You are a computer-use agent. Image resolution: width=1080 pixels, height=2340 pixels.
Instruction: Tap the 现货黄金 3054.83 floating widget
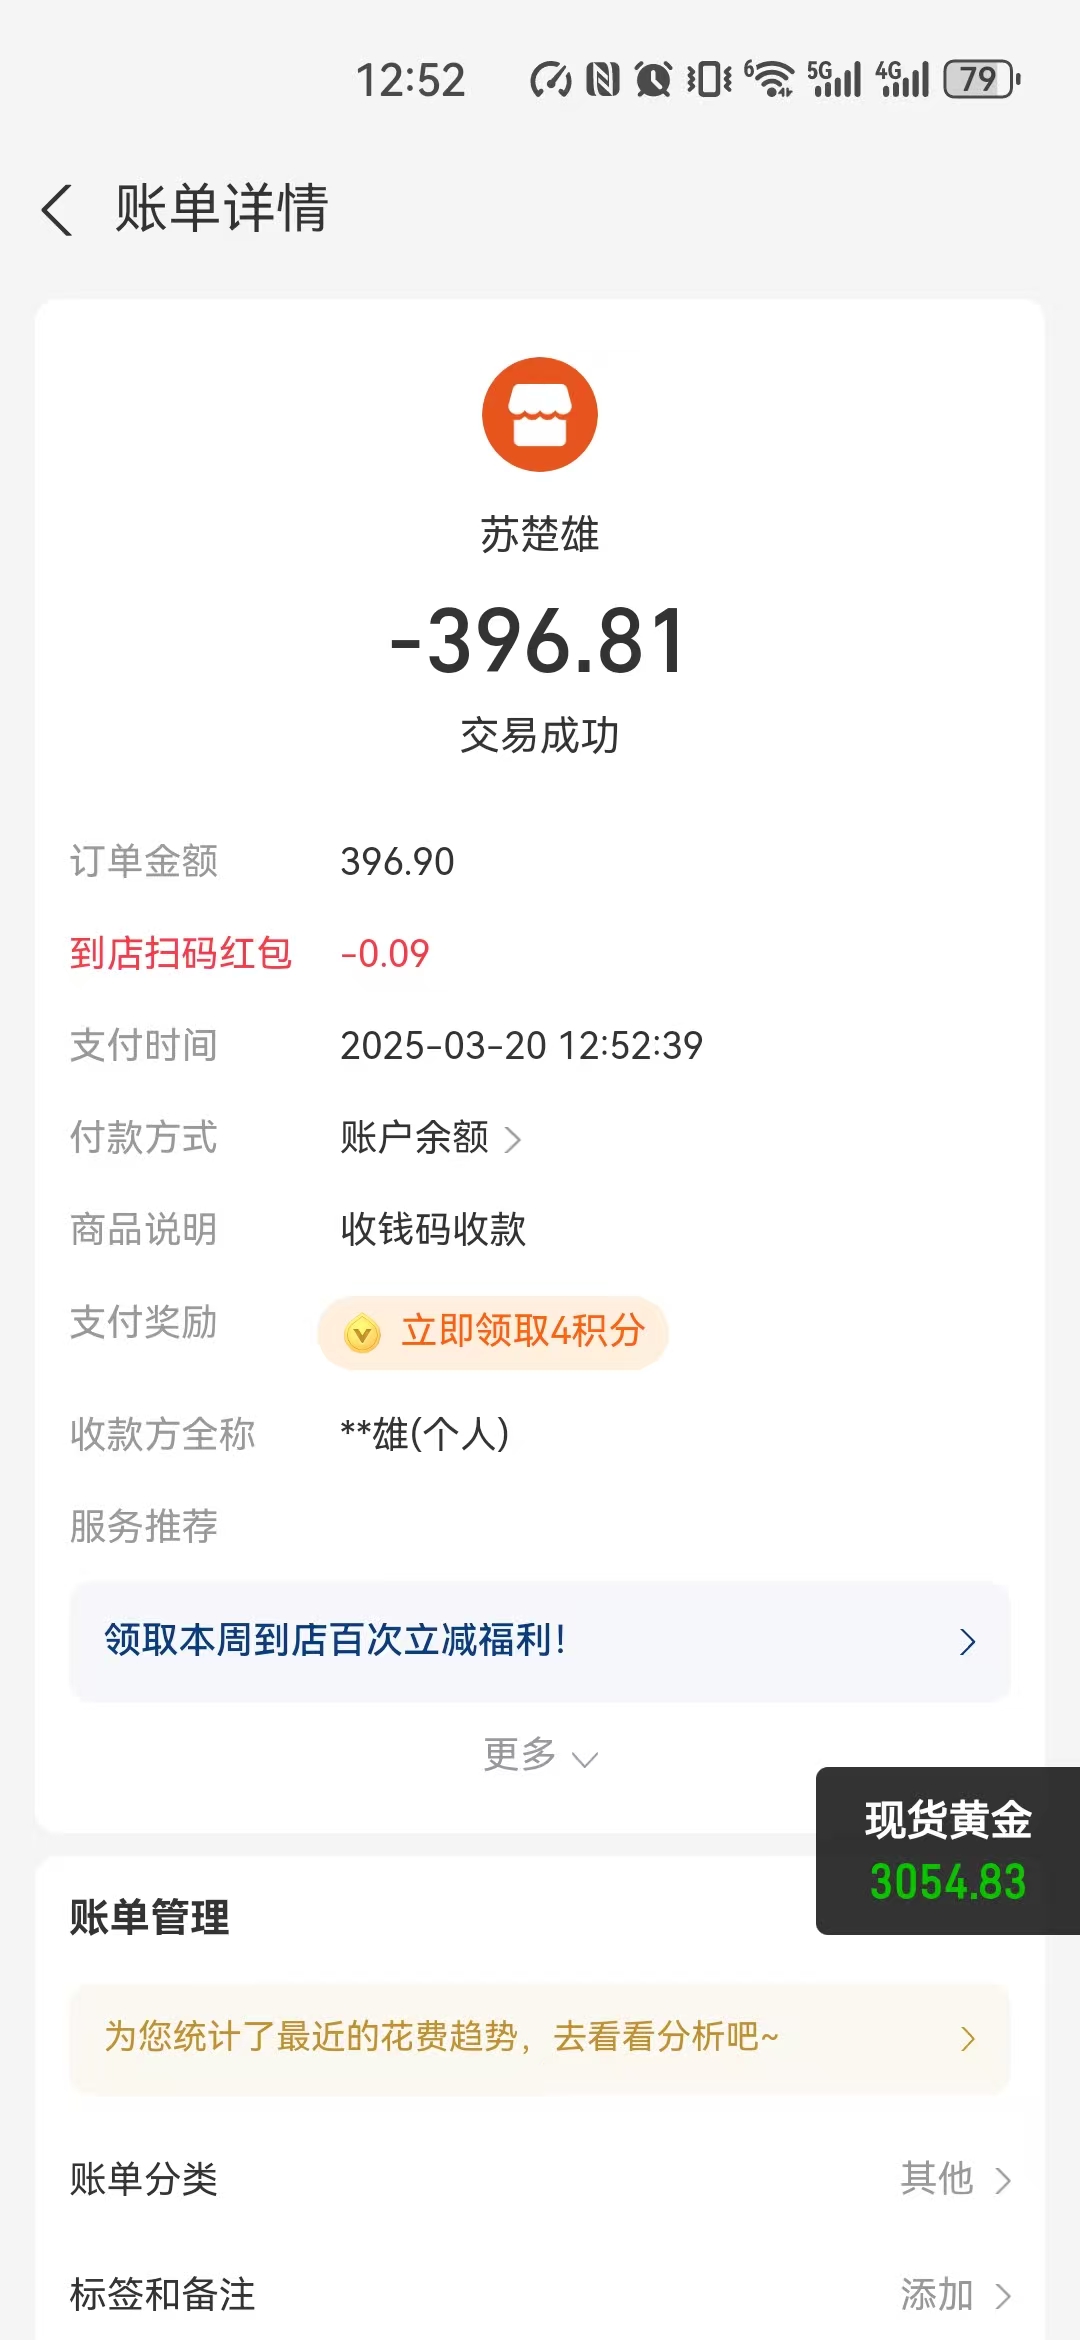click(x=948, y=1851)
